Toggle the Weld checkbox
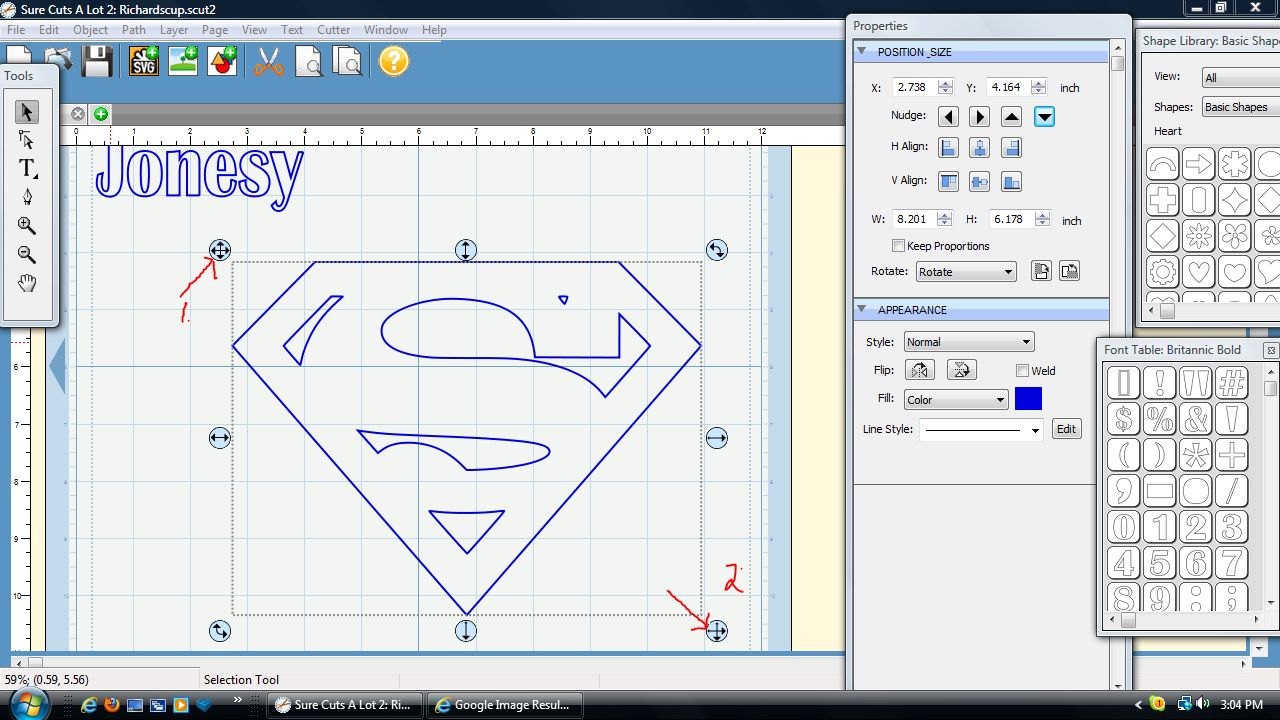Image resolution: width=1280 pixels, height=720 pixels. click(1022, 371)
